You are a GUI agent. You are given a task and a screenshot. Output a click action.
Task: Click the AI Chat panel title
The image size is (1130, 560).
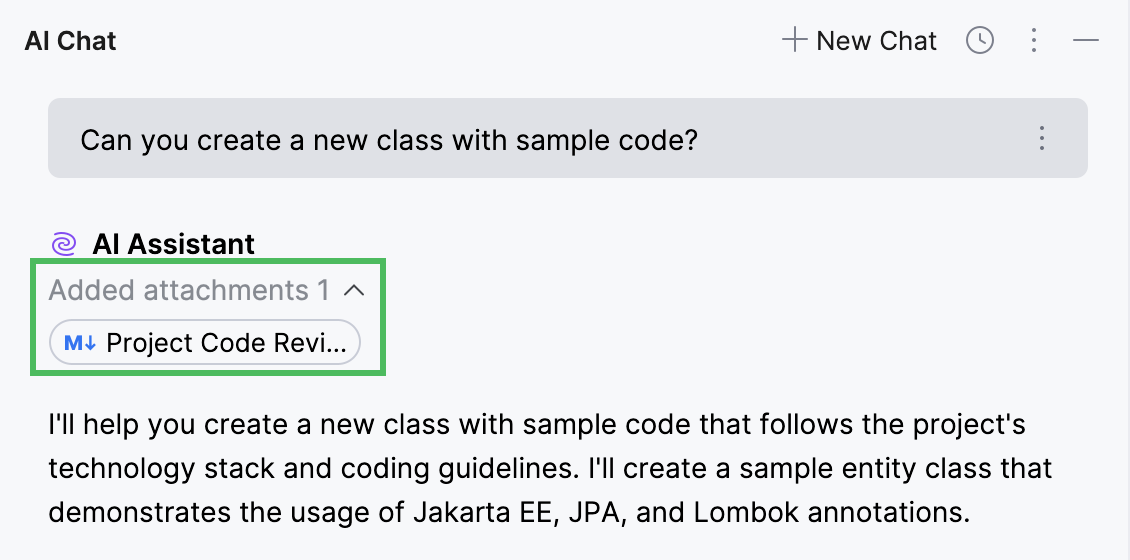tap(70, 41)
